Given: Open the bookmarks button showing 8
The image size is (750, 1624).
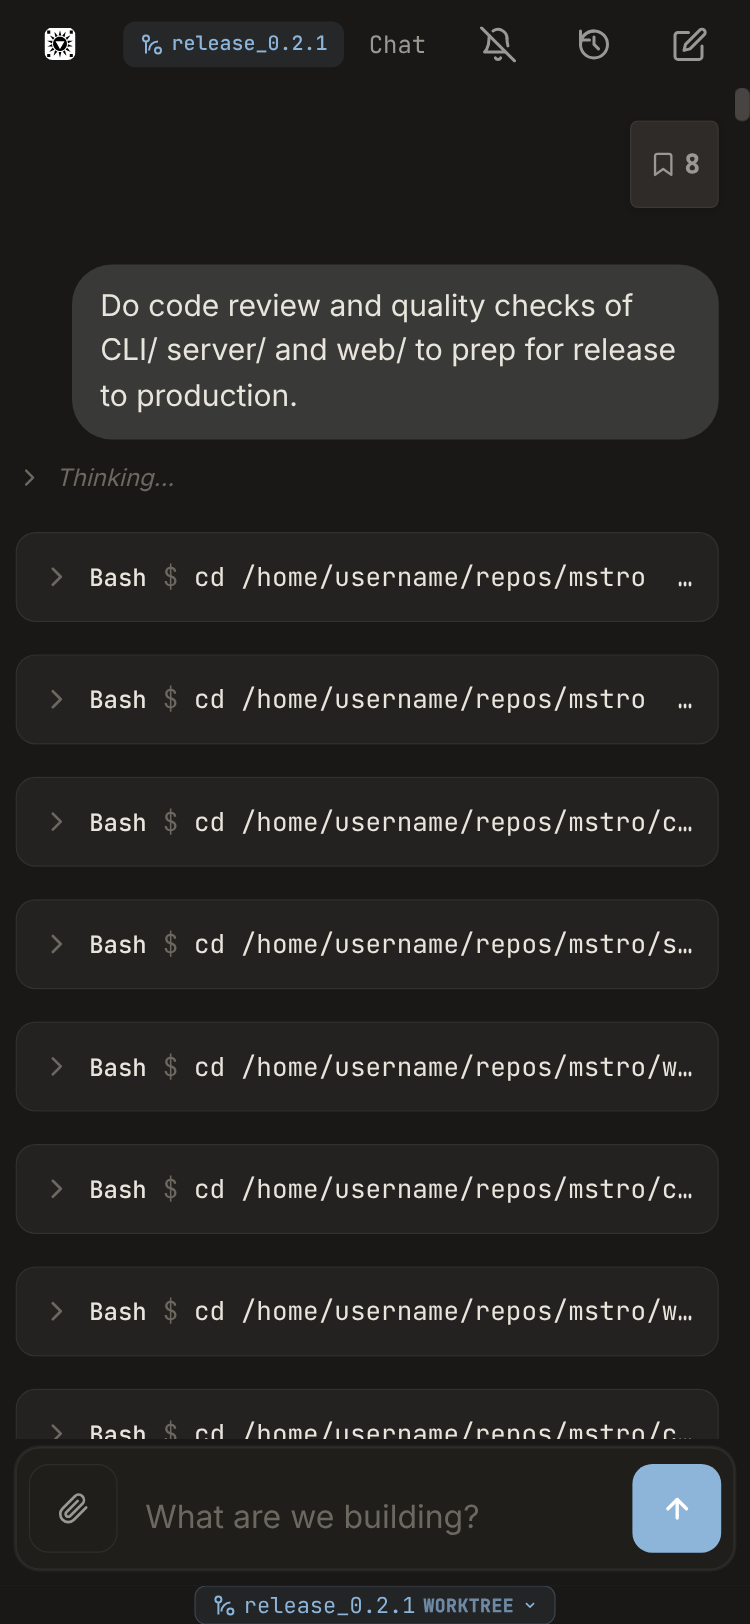Looking at the screenshot, I should pos(674,164).
